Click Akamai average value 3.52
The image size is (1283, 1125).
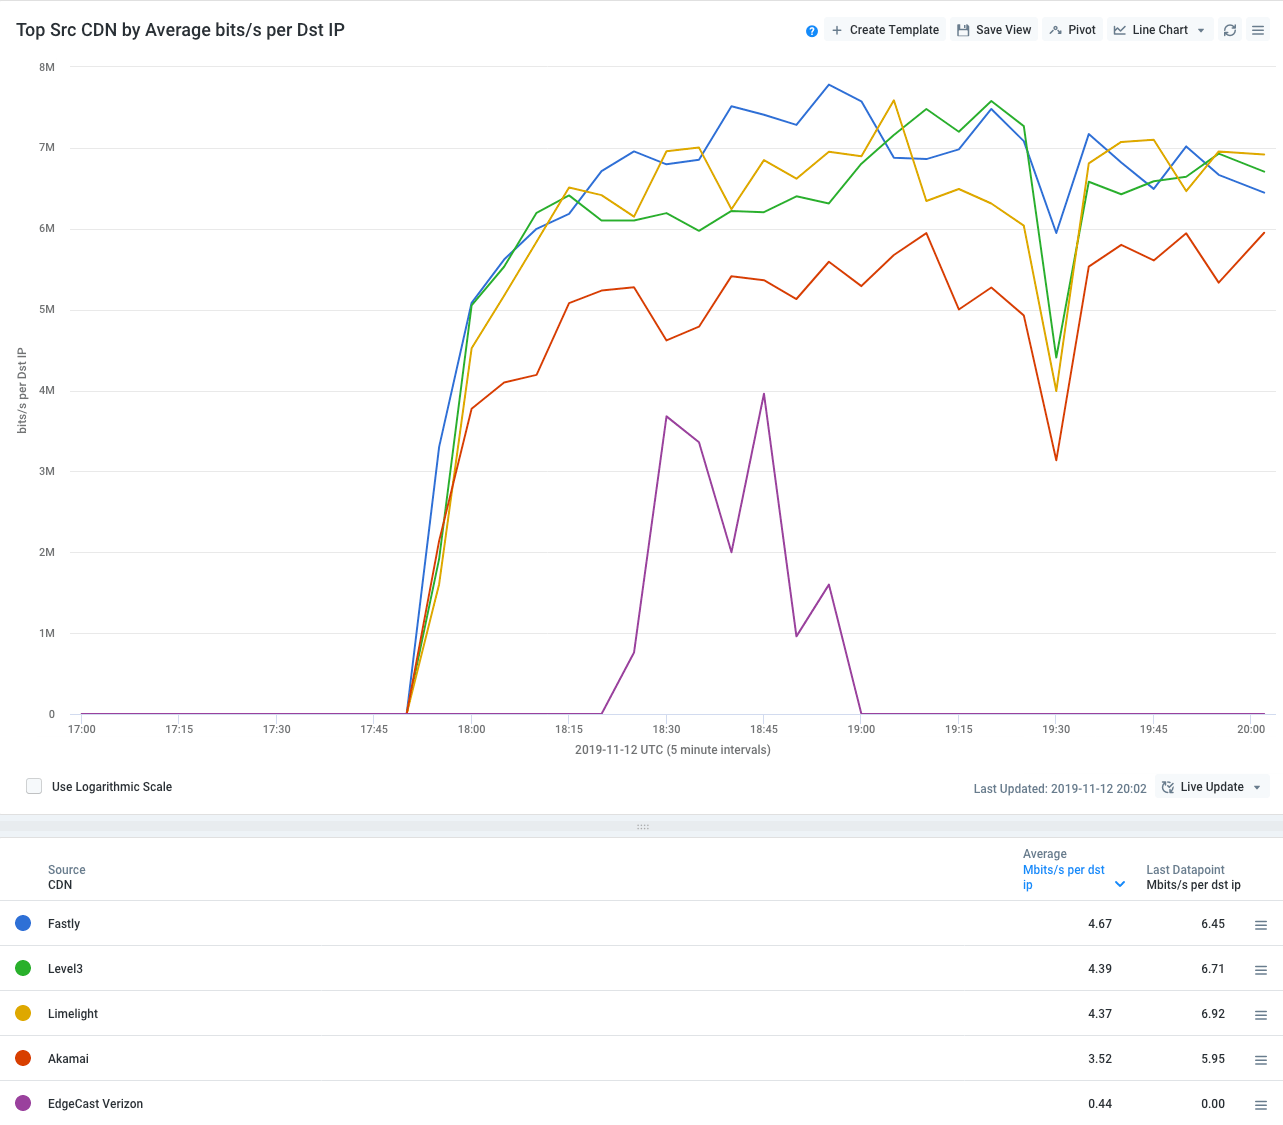[x=1100, y=1059]
